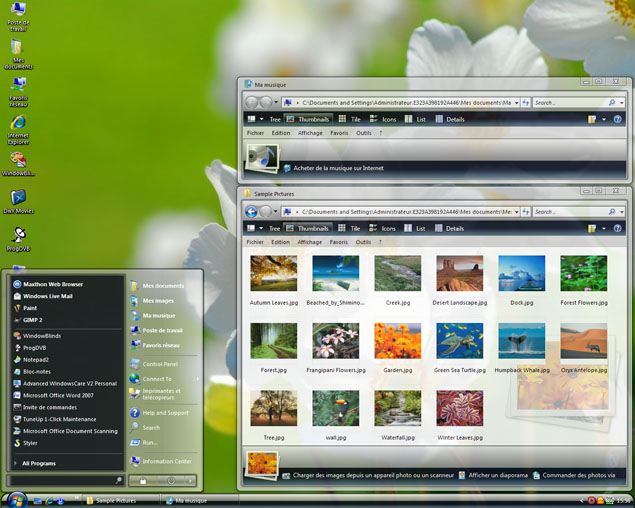Viewport: 635px width, 508px height.
Task: Click help icon in Sample Pictures toolbar
Action: tap(617, 228)
